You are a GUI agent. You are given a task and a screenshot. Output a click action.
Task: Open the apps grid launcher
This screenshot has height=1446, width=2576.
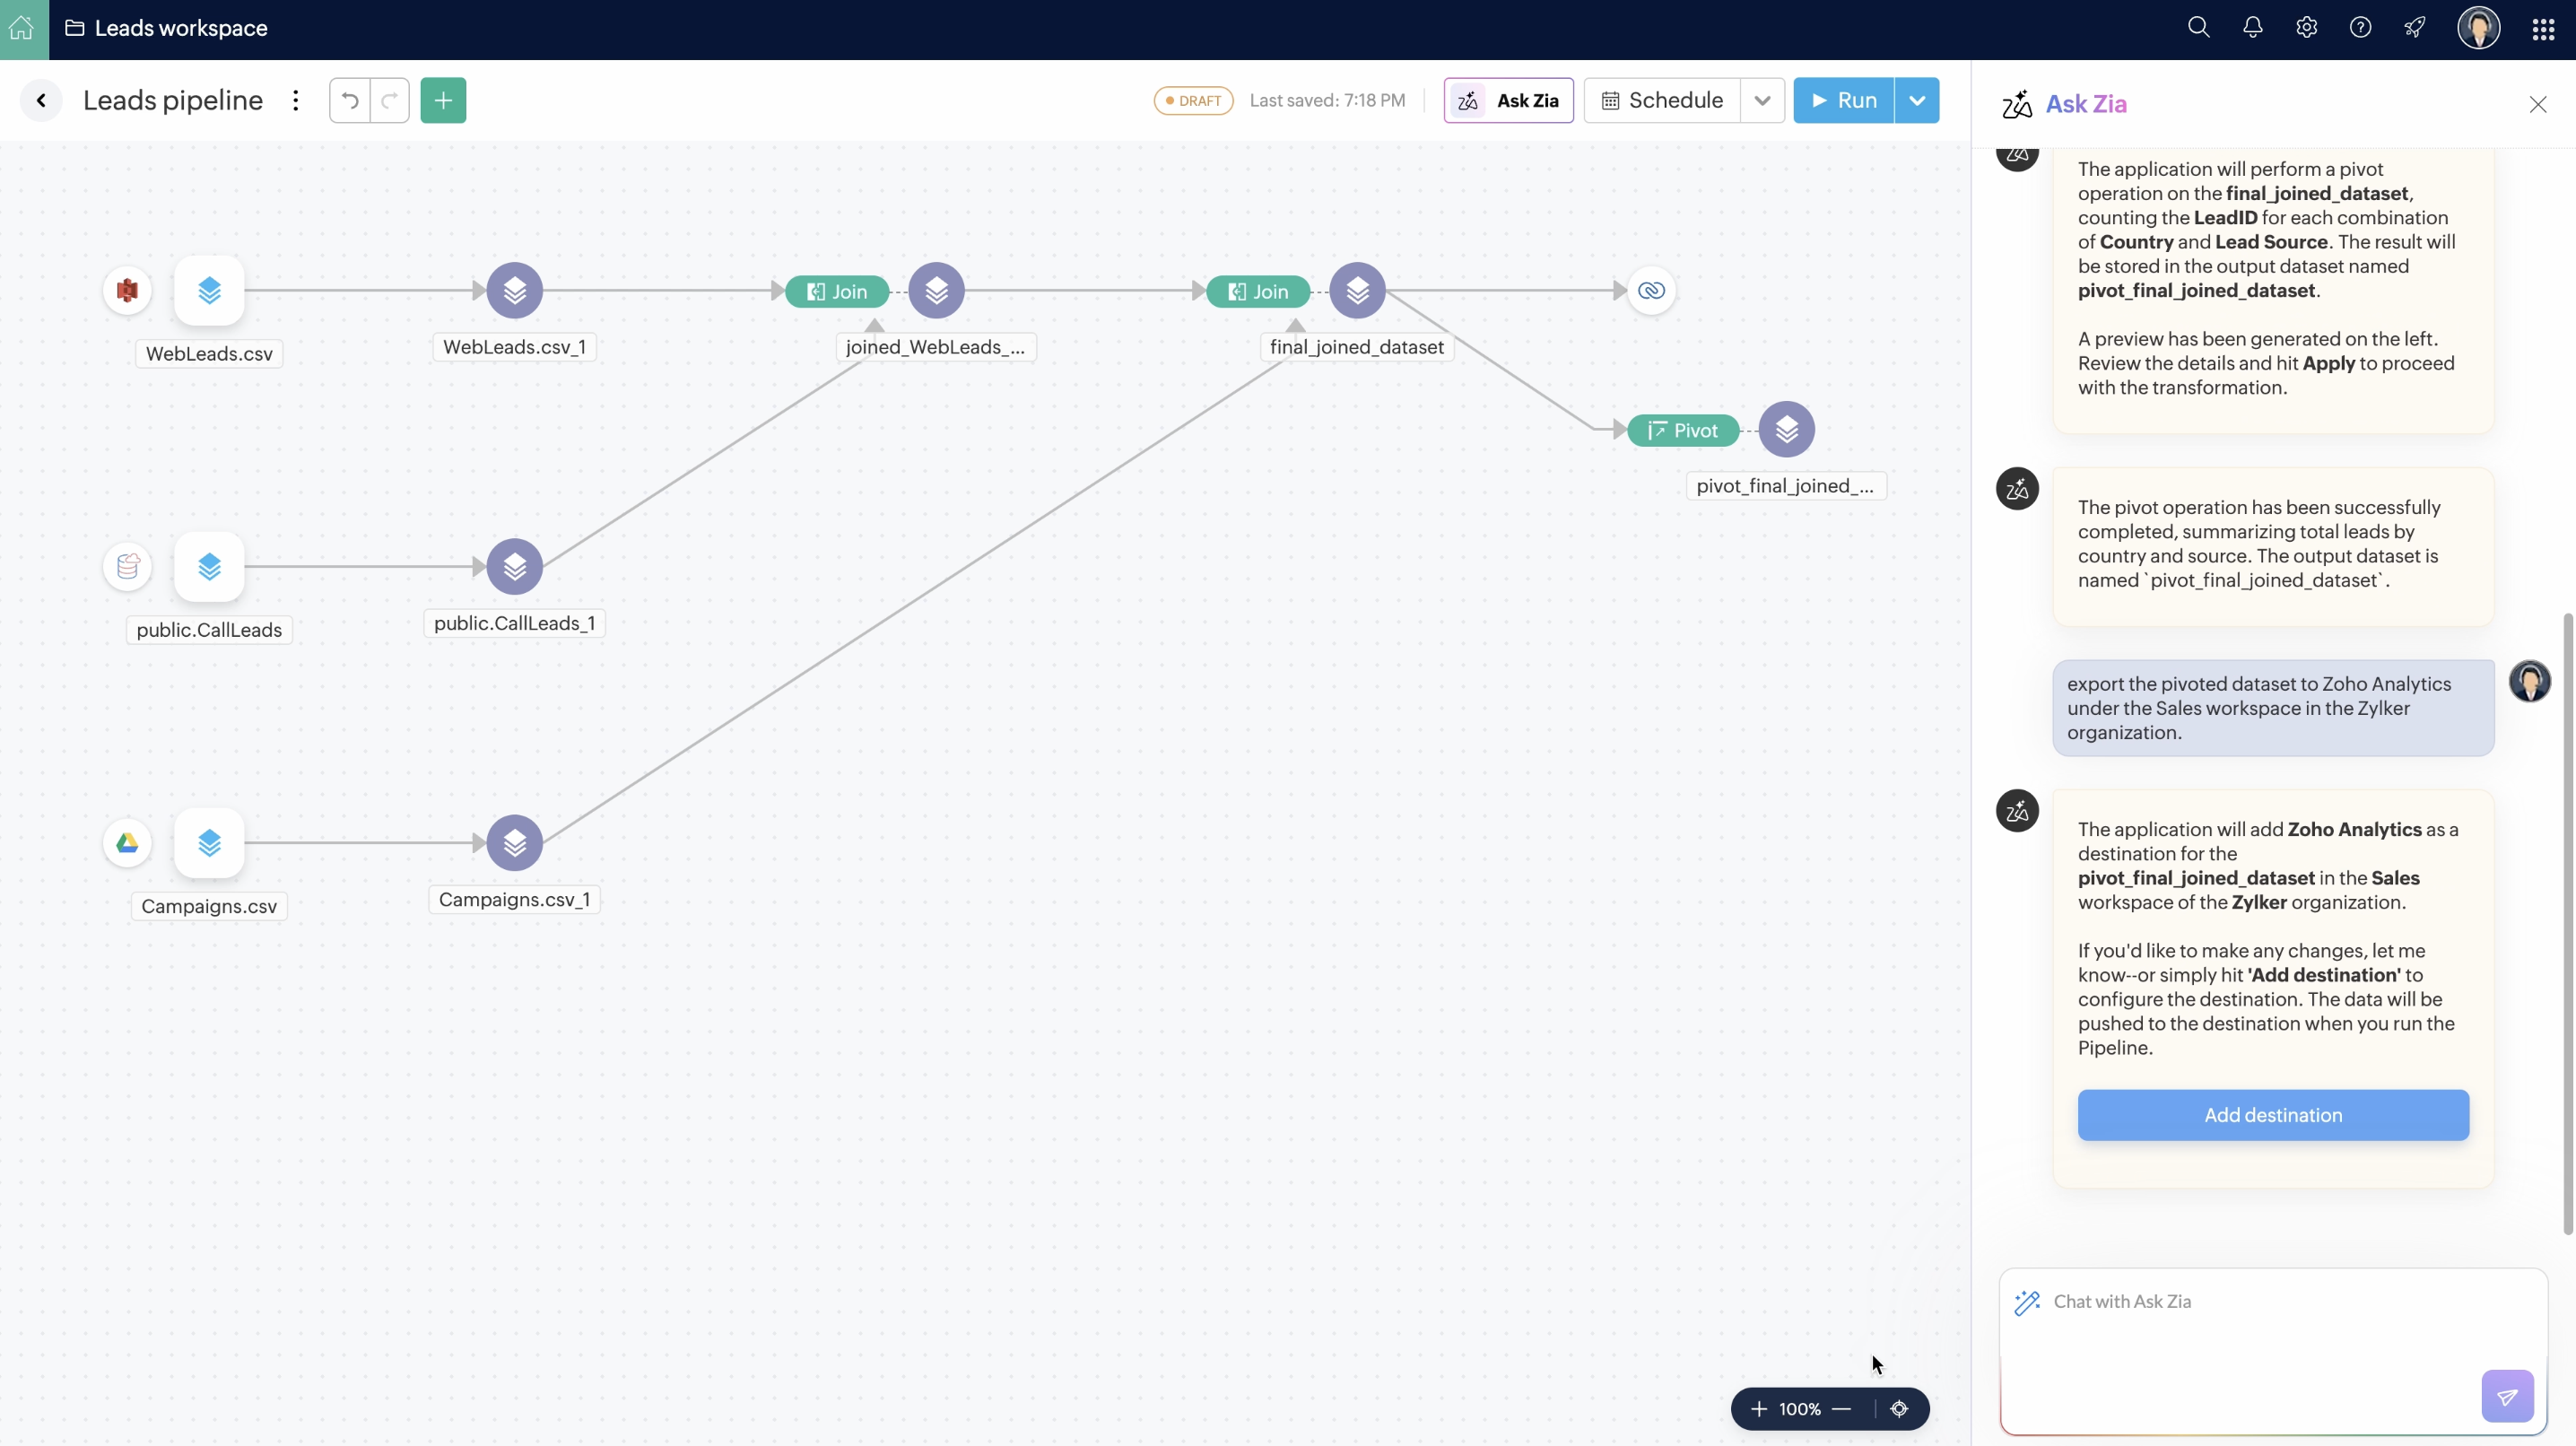[x=2543, y=29]
